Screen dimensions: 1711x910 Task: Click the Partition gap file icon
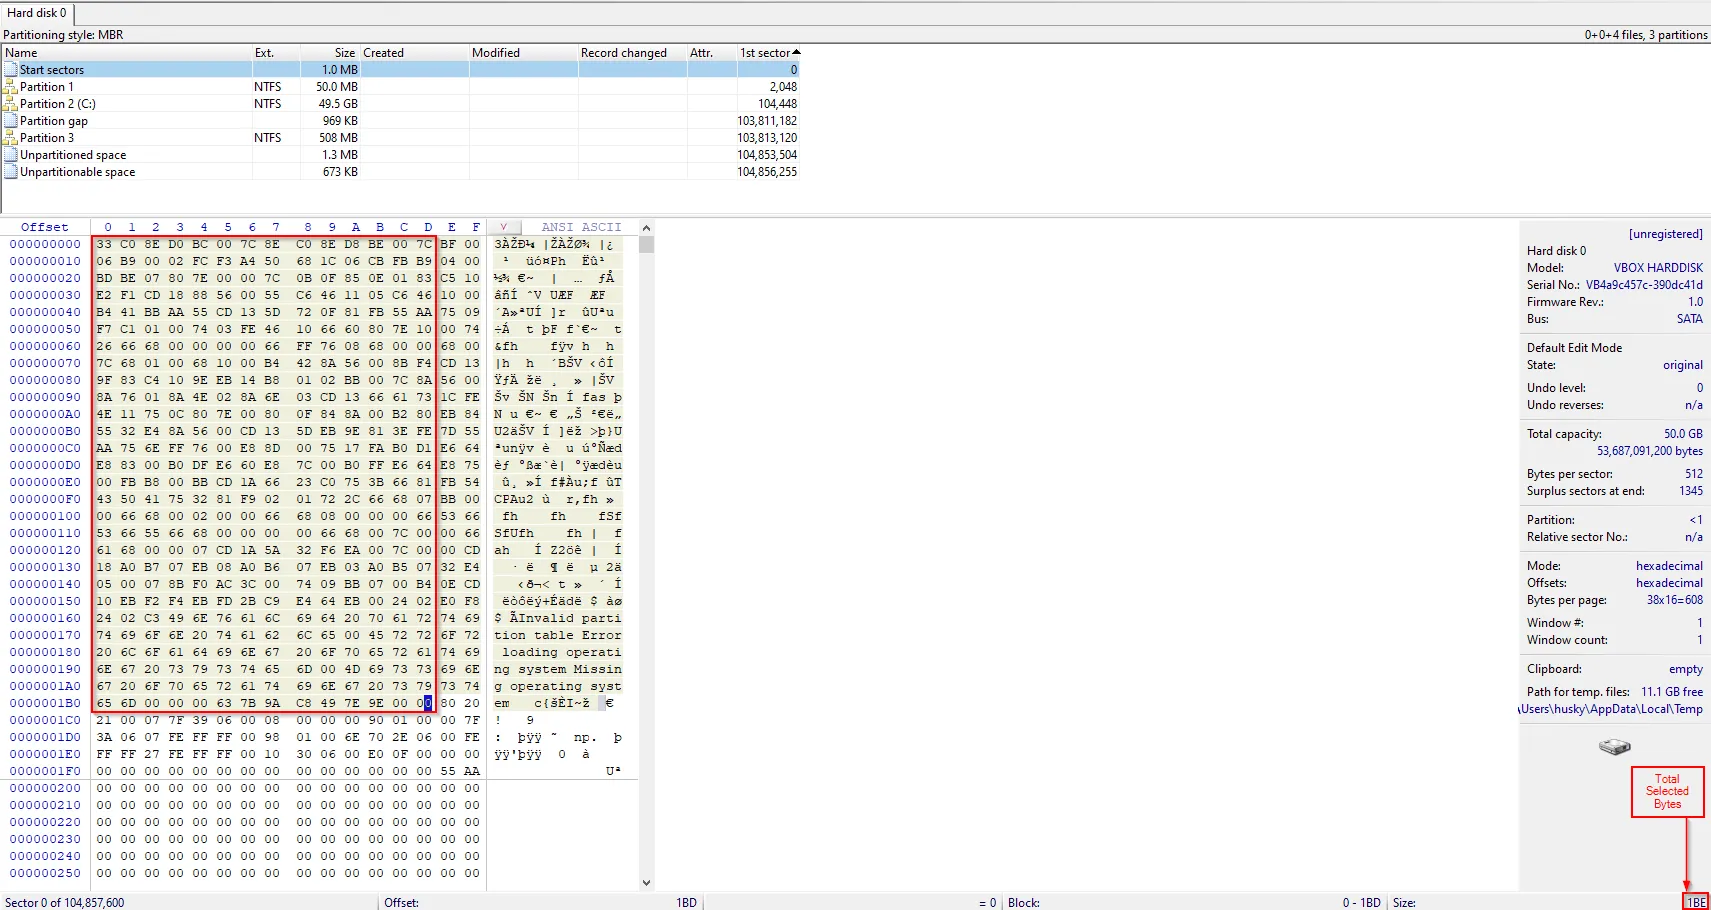tap(11, 121)
